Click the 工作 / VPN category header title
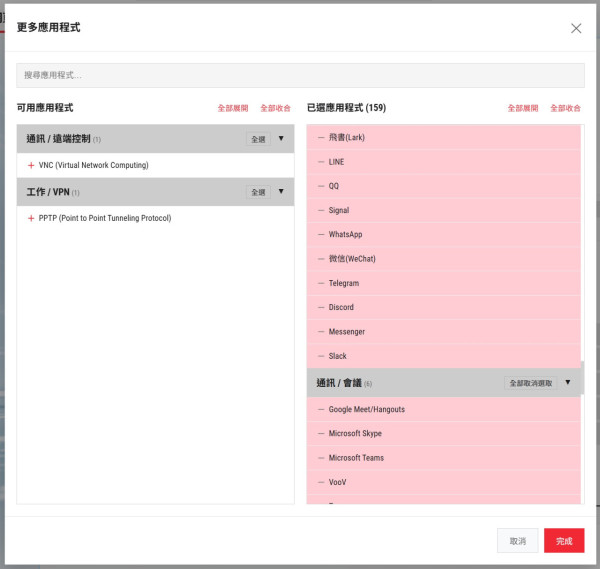This screenshot has width=600, height=569. tap(48, 192)
